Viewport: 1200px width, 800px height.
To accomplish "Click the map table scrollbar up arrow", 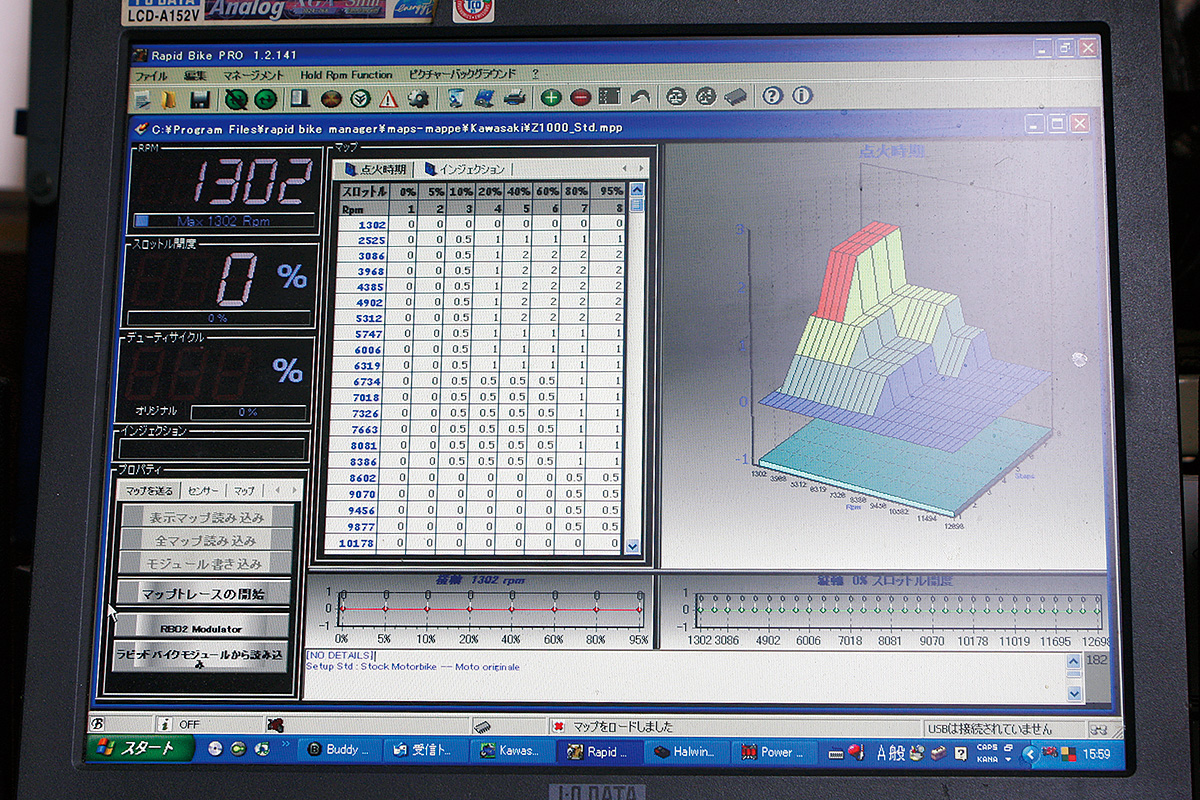I will tap(635, 189).
